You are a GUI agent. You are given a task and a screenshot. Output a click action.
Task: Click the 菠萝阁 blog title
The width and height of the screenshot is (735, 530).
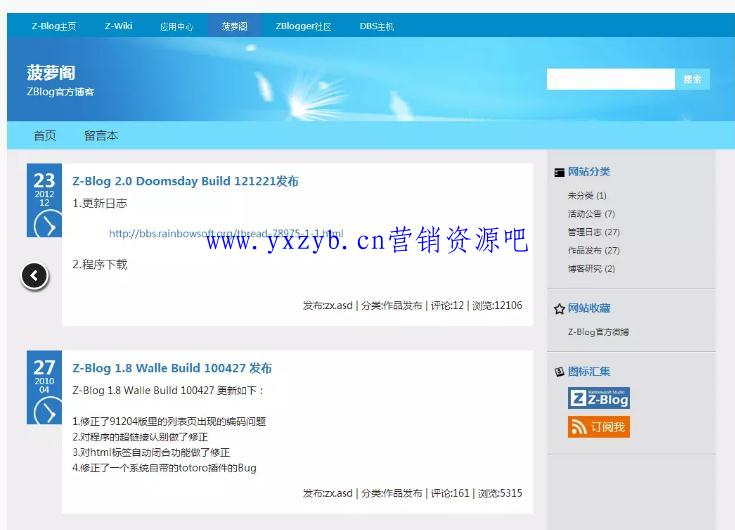tap(51, 73)
